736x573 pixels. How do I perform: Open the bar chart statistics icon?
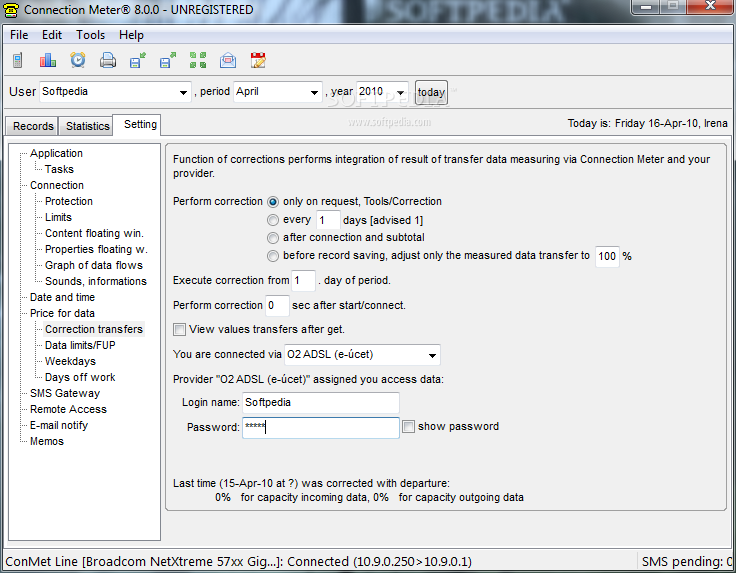click(47, 60)
